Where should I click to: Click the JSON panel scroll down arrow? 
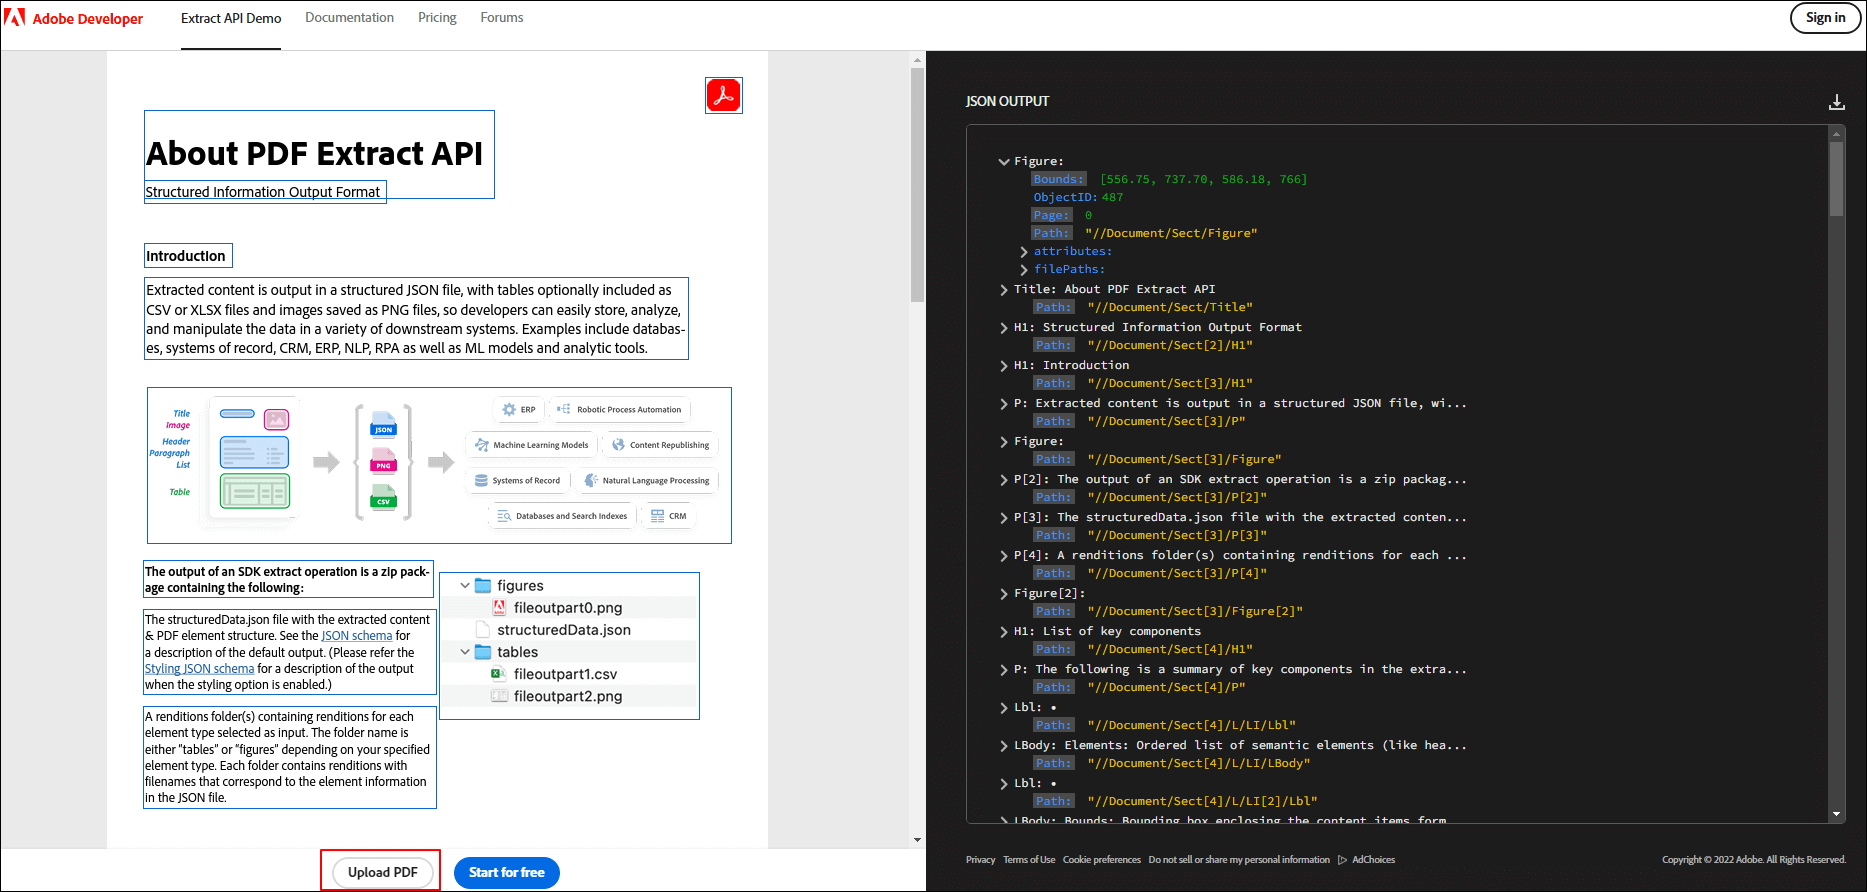pyautogui.click(x=1836, y=815)
